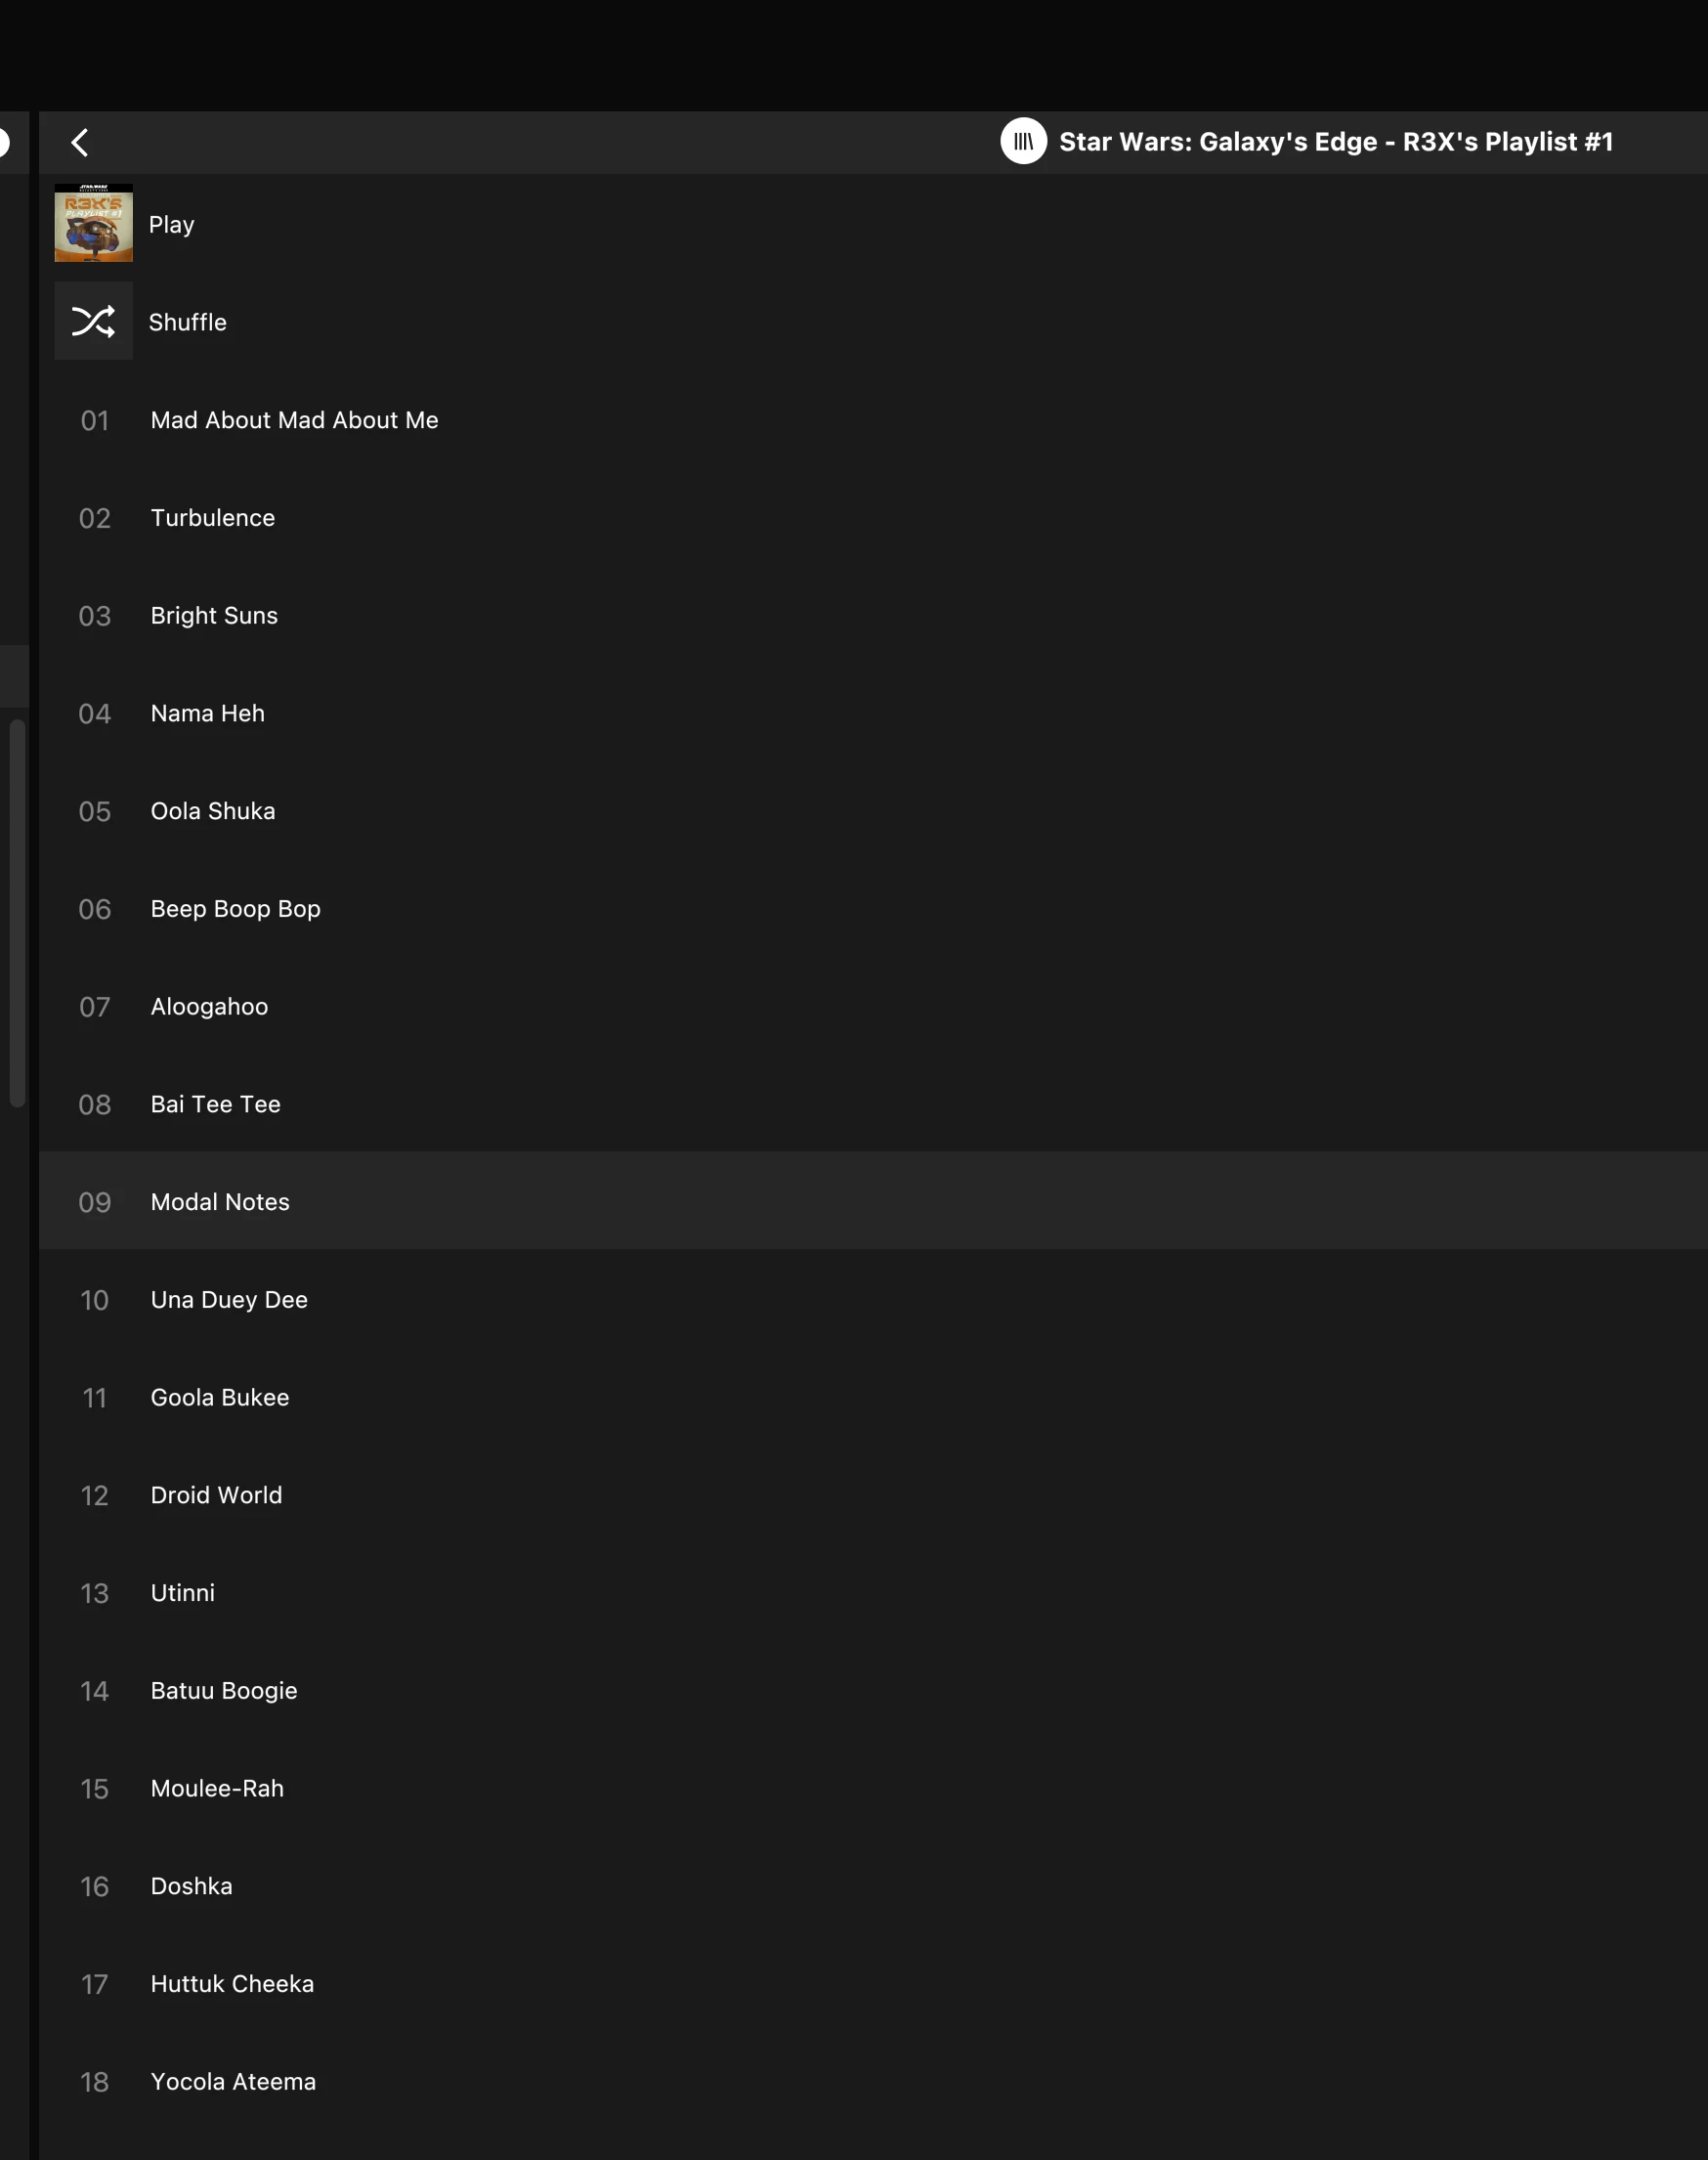Viewport: 1708px width, 2160px height.
Task: Select the Beep Boop Bop track
Action: tap(235, 909)
